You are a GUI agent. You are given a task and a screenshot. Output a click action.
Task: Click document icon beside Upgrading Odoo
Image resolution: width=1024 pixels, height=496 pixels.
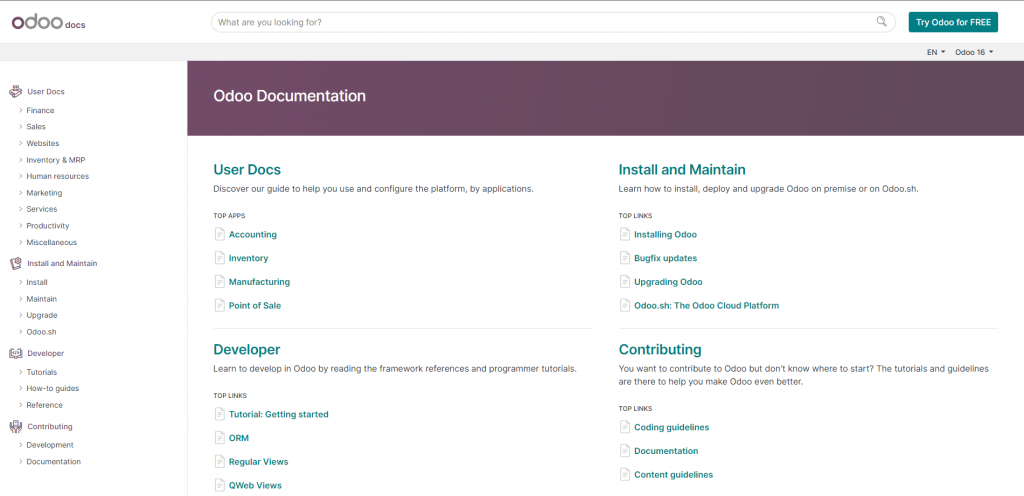[625, 281]
